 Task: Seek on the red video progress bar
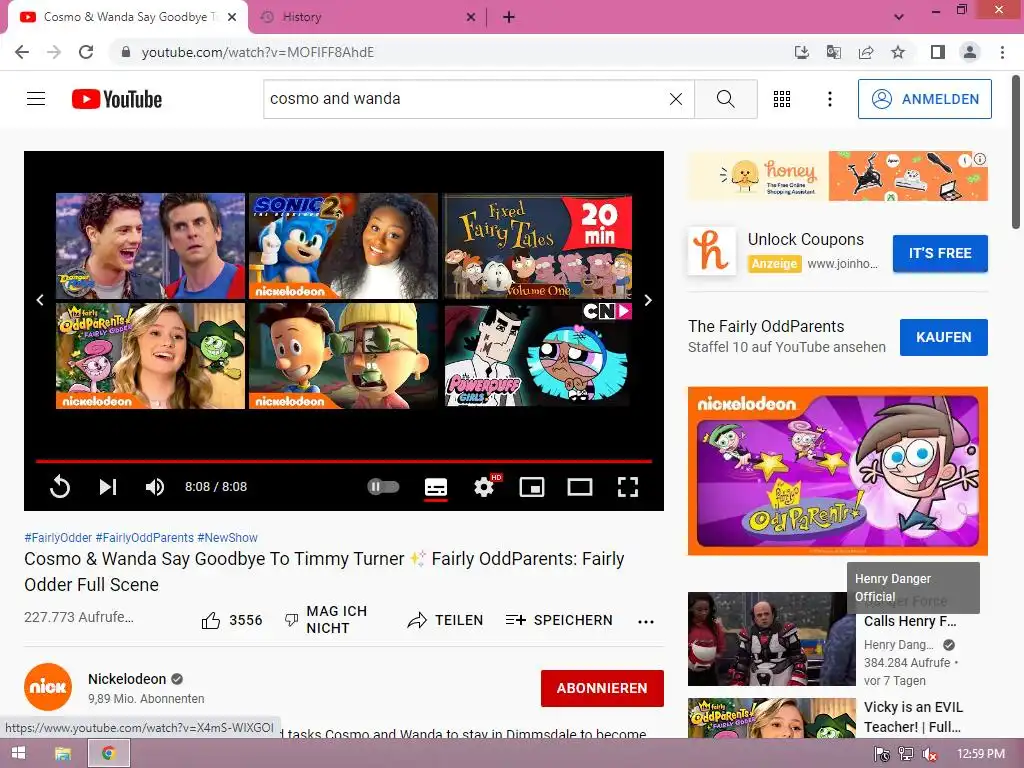pyautogui.click(x=344, y=461)
